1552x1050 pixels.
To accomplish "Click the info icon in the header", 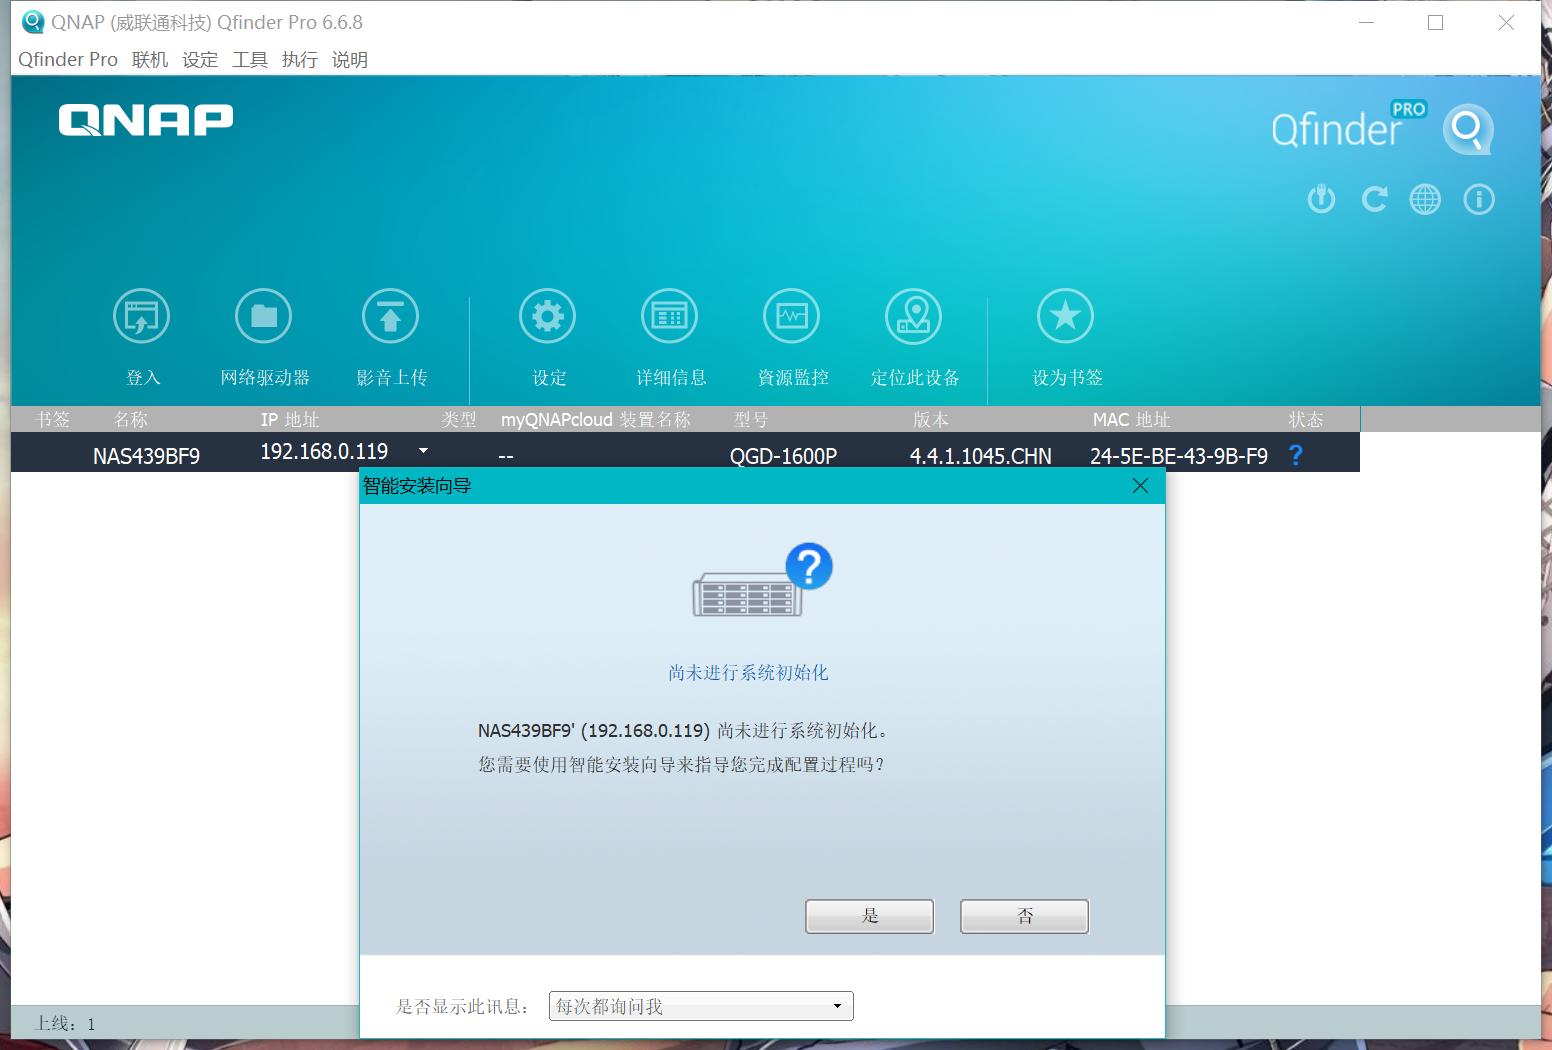I will pyautogui.click(x=1479, y=199).
